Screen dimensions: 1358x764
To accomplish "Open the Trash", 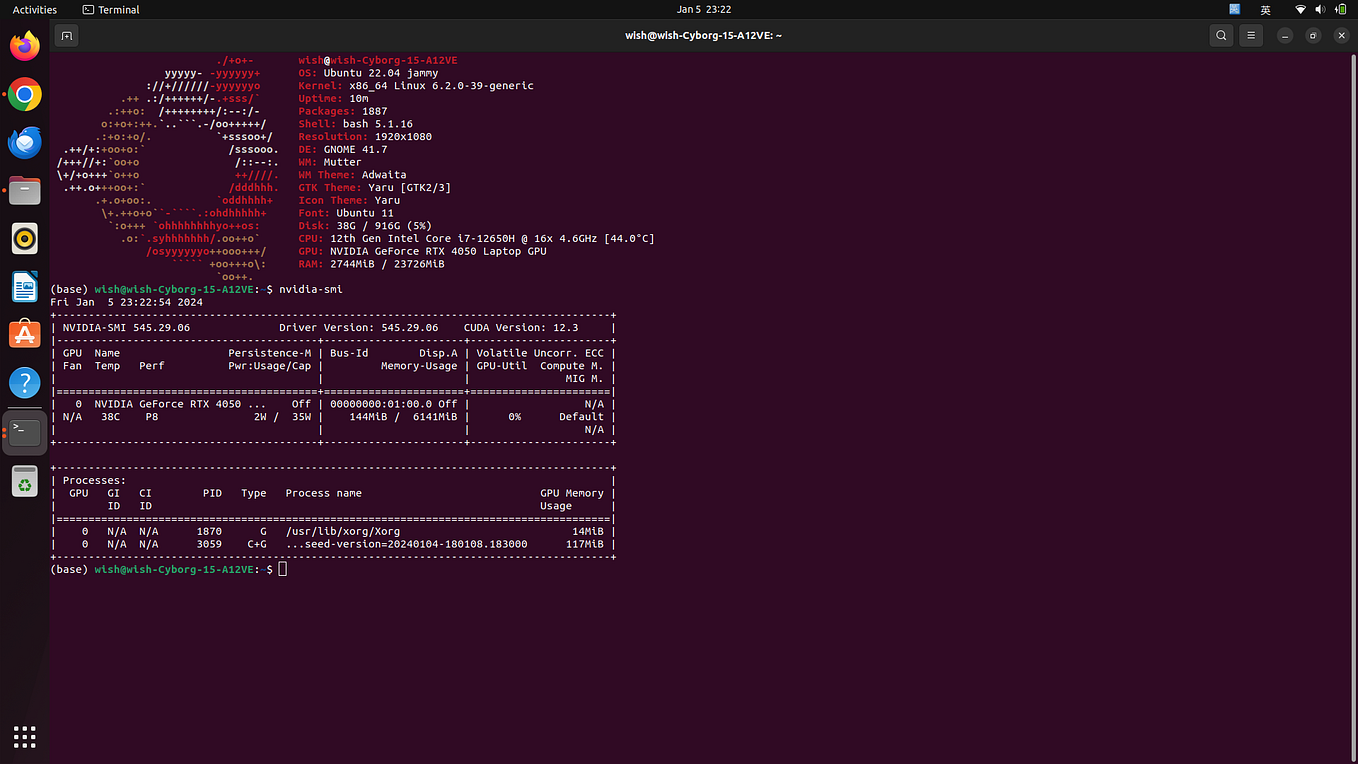I will (x=24, y=481).
